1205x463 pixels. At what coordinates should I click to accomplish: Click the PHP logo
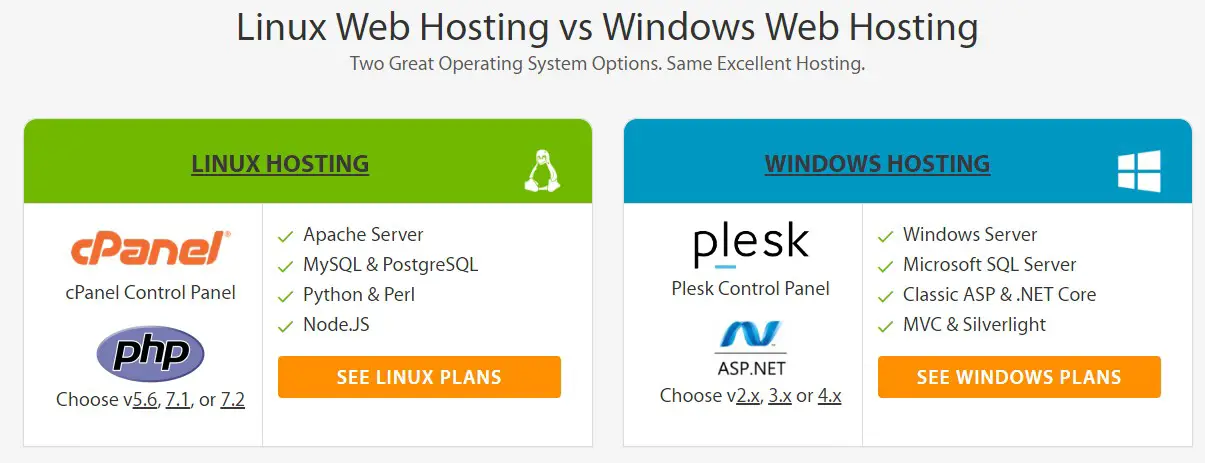coord(151,354)
